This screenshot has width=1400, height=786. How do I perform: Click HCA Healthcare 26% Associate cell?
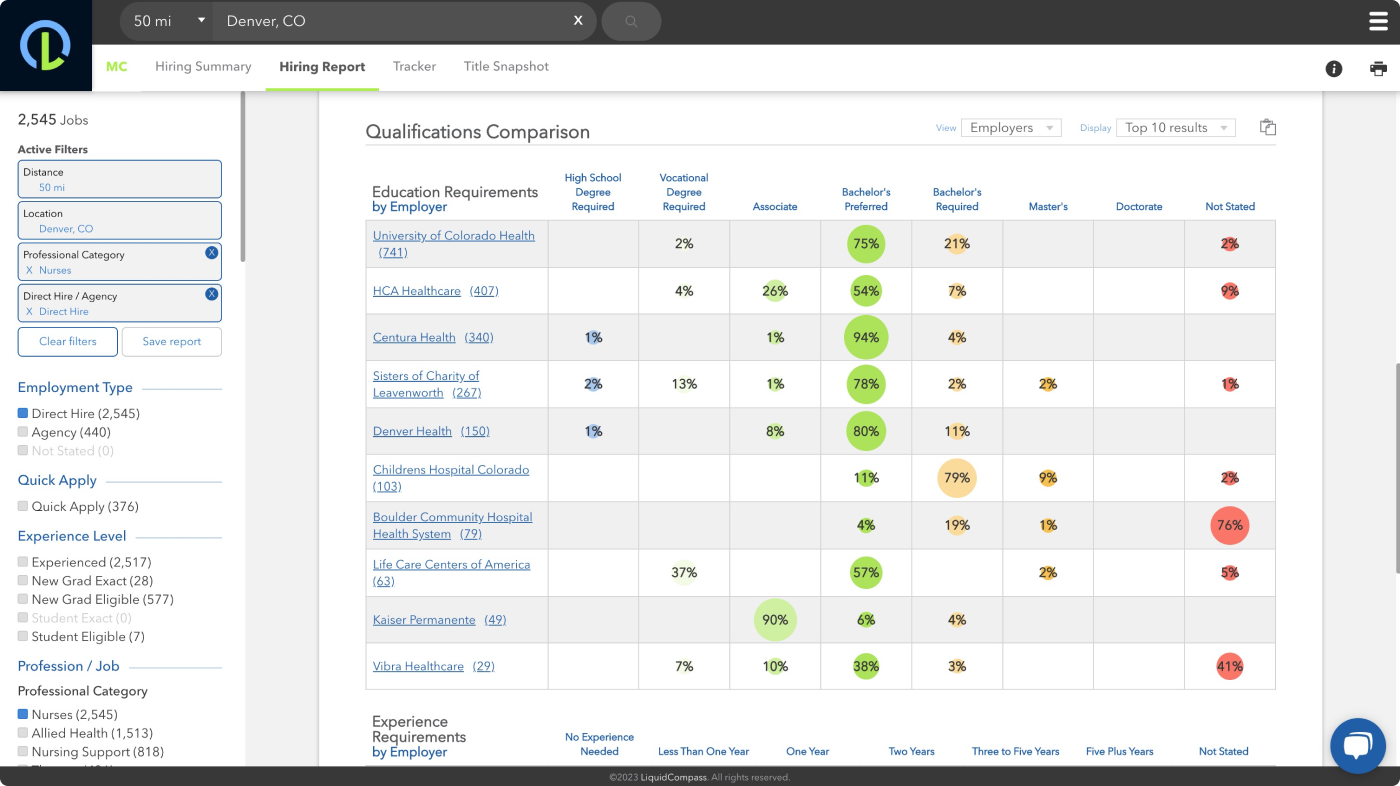(x=775, y=291)
